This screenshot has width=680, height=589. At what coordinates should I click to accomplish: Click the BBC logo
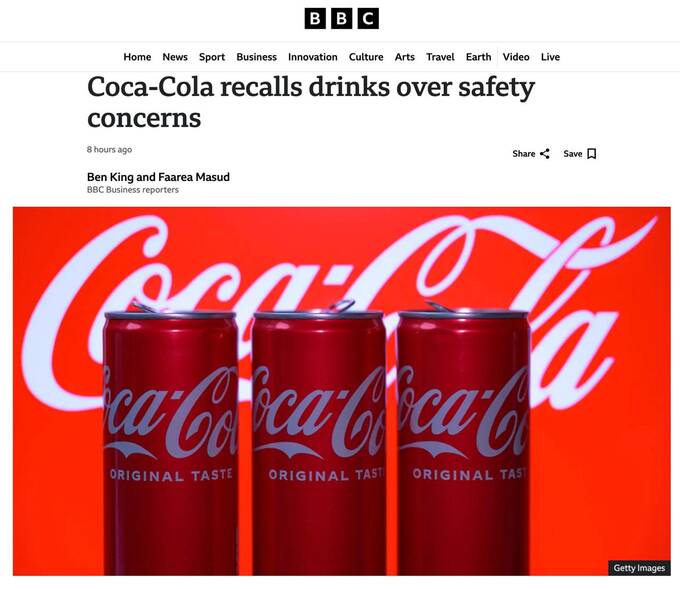pyautogui.click(x=341, y=19)
